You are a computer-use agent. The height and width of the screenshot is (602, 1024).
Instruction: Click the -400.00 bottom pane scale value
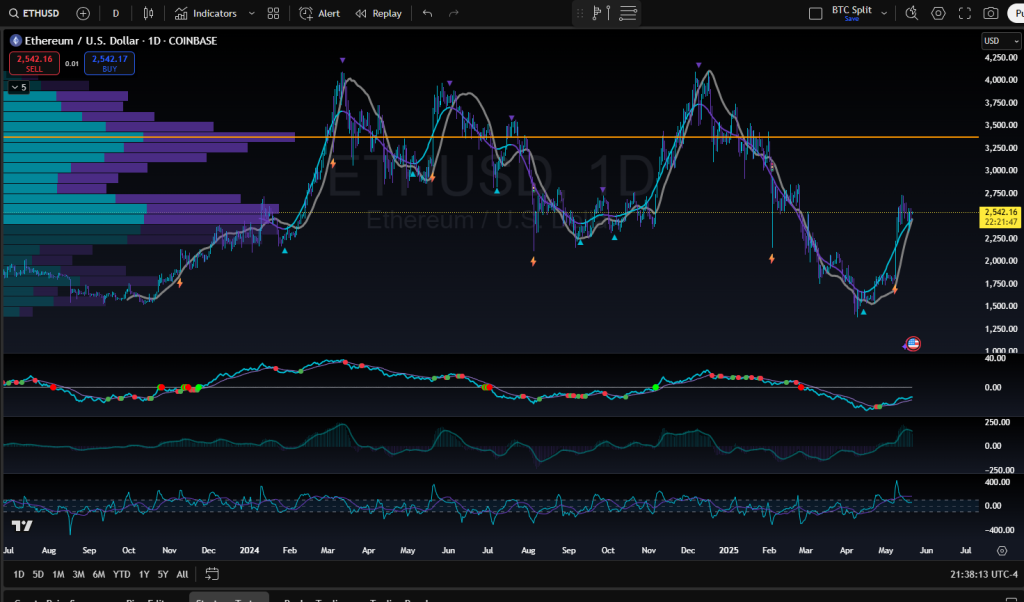click(x=999, y=530)
